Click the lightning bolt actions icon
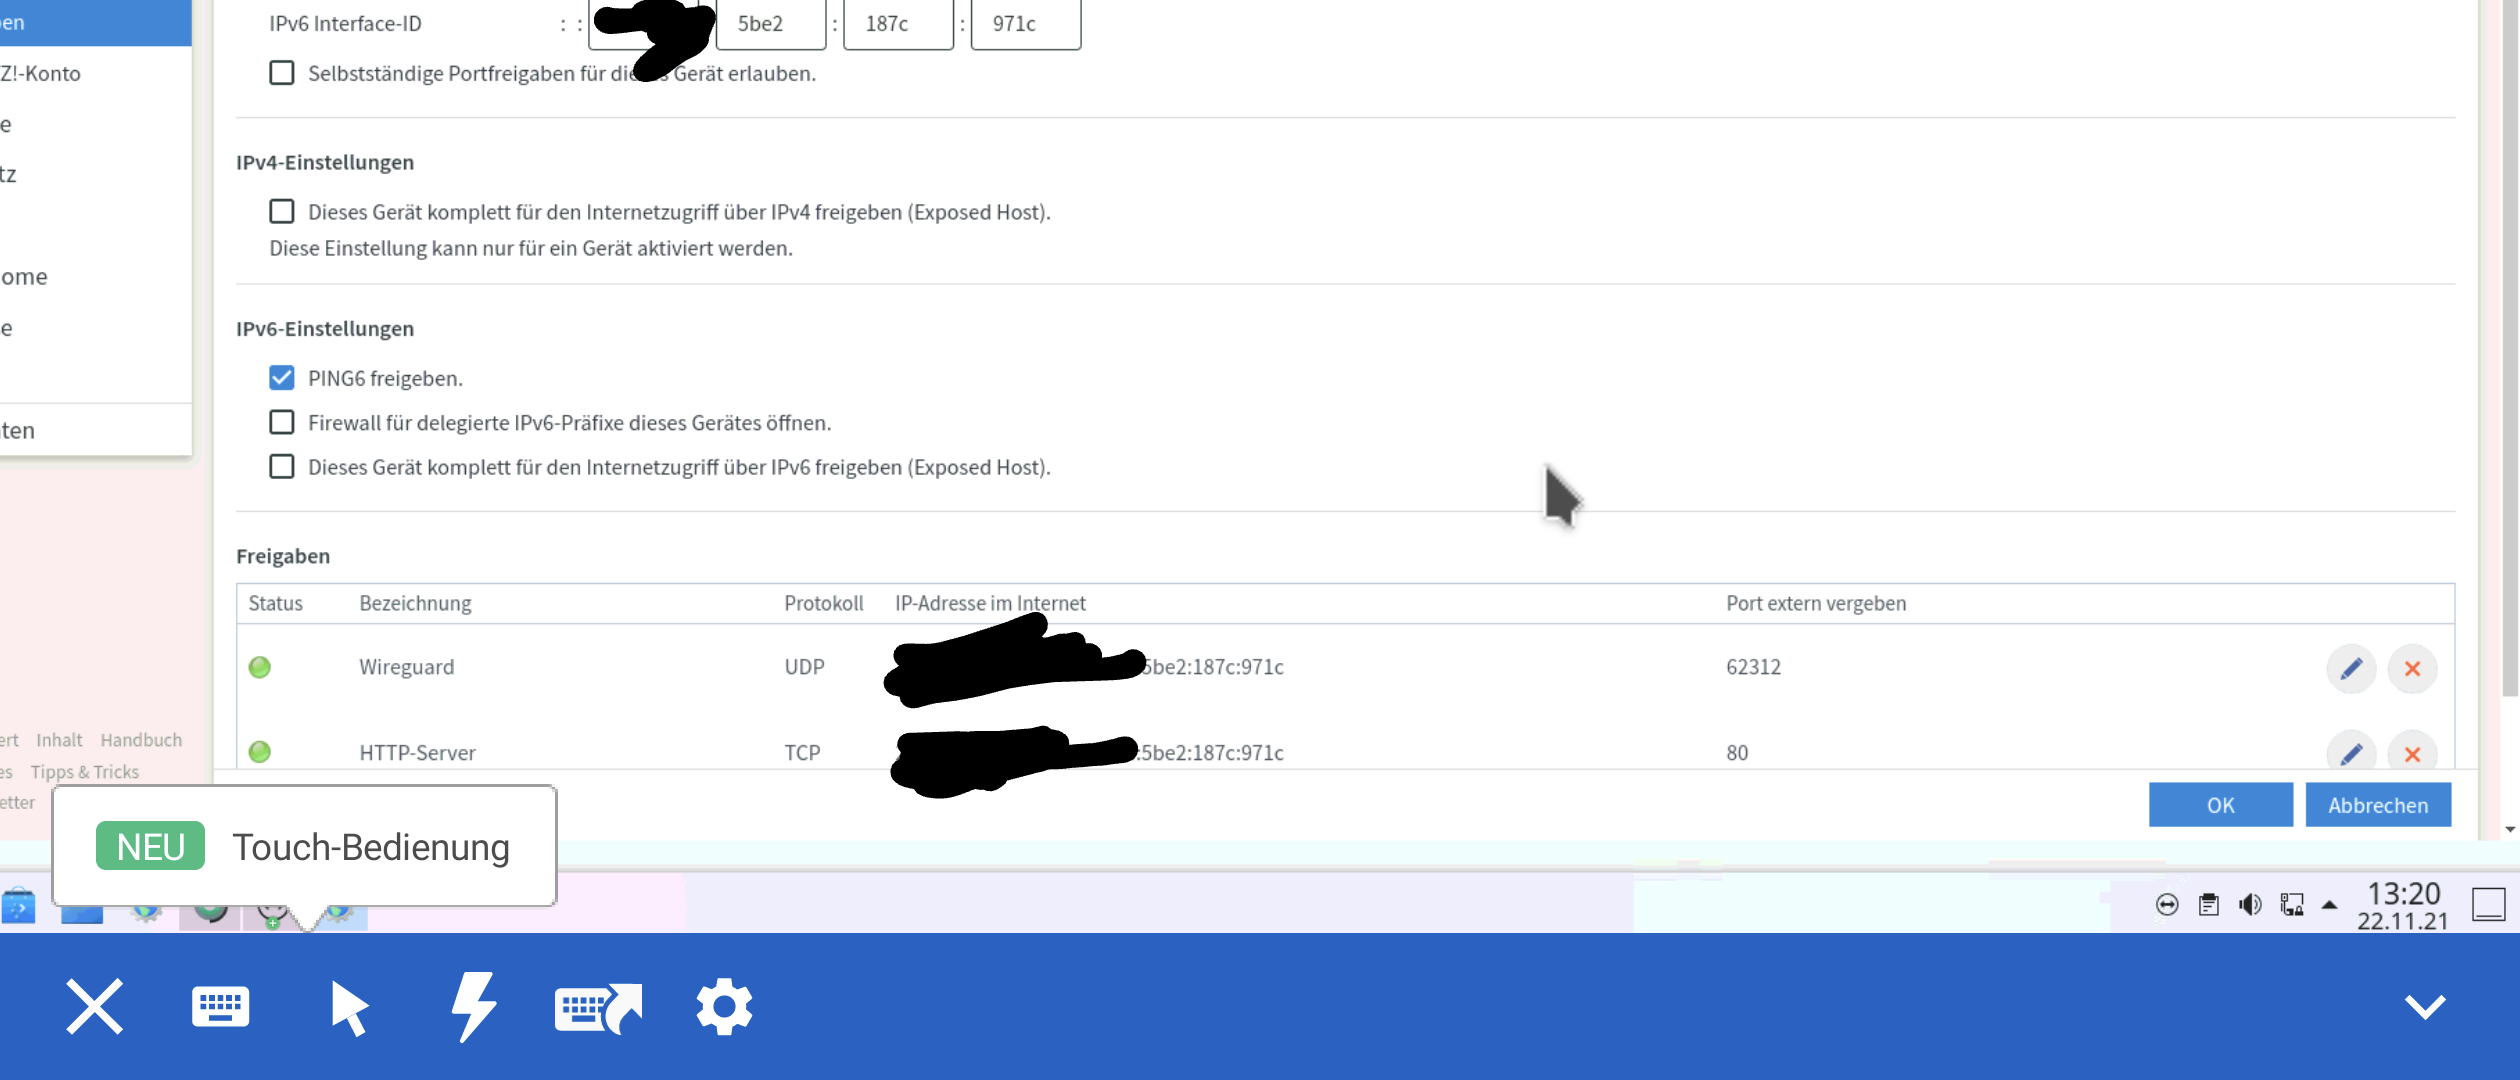 tap(473, 1006)
